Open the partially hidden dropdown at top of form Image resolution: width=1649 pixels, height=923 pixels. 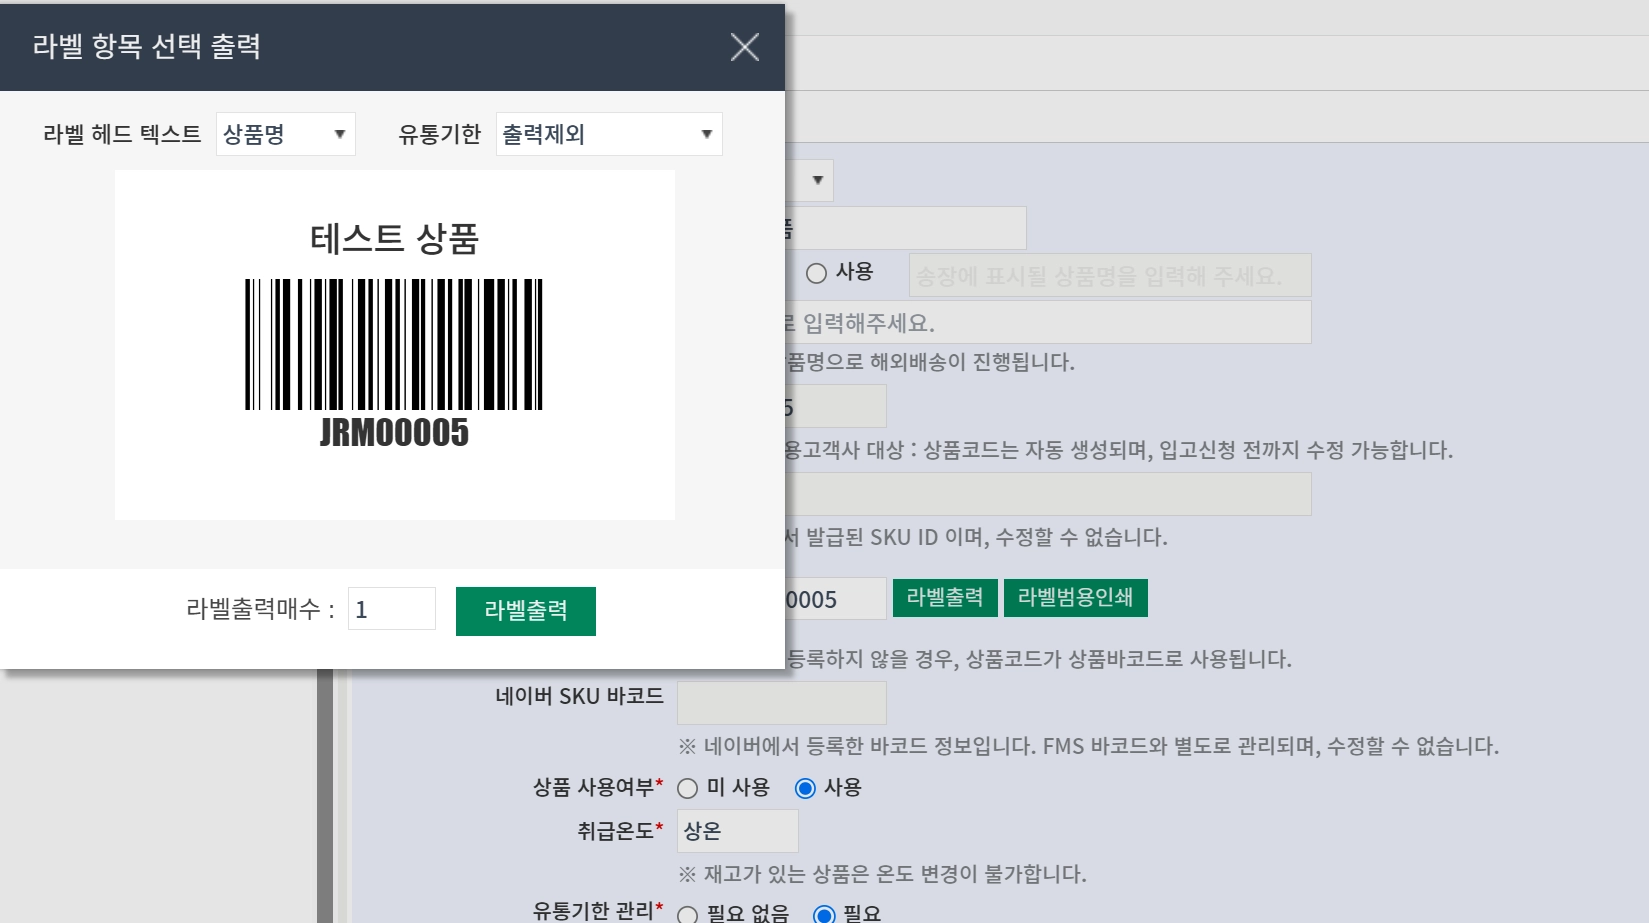[809, 180]
